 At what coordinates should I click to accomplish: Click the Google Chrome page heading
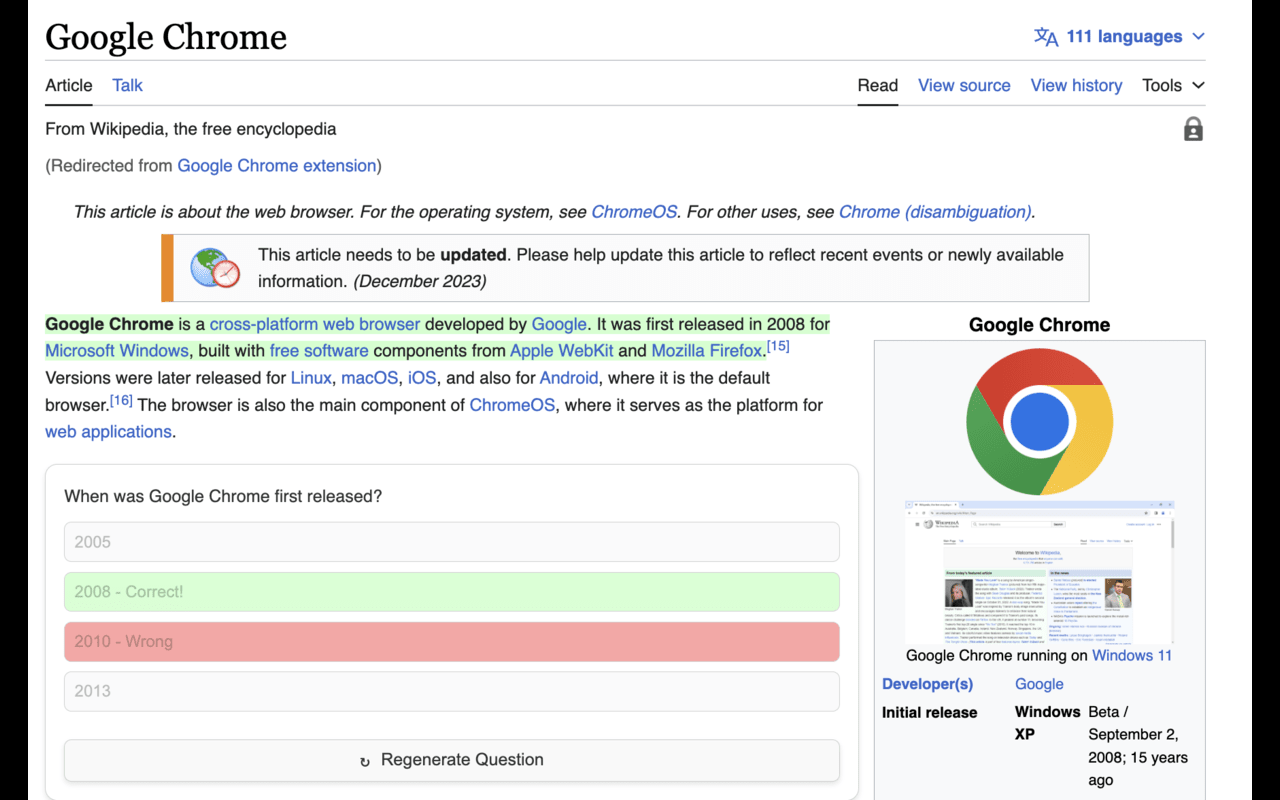[x=166, y=37]
